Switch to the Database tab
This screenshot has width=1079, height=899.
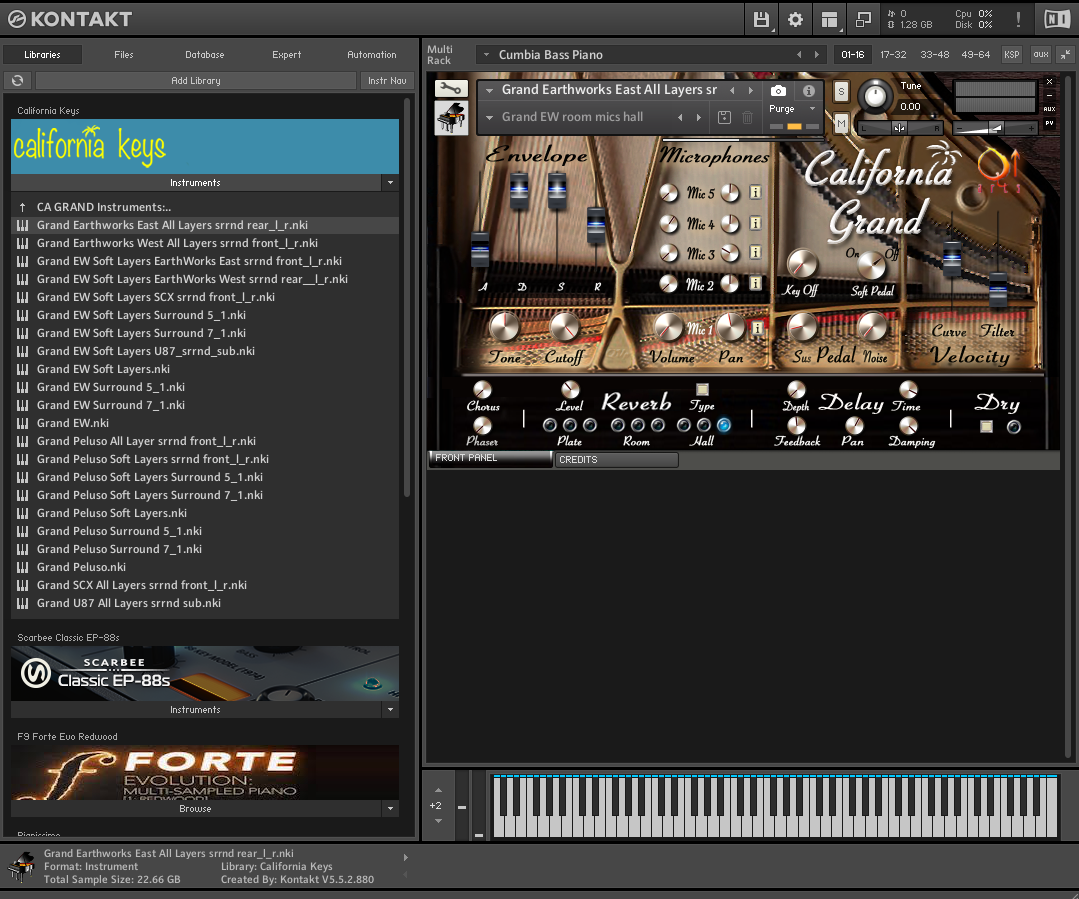(x=204, y=54)
